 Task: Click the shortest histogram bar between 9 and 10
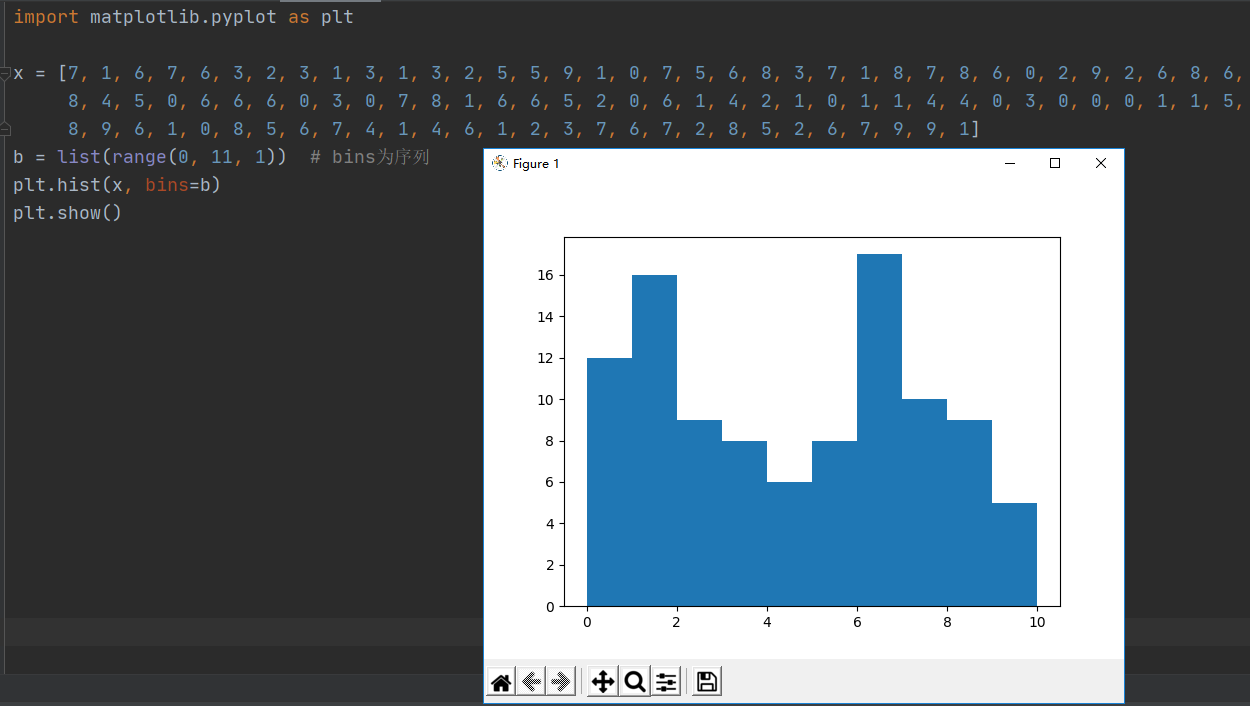(x=1014, y=554)
